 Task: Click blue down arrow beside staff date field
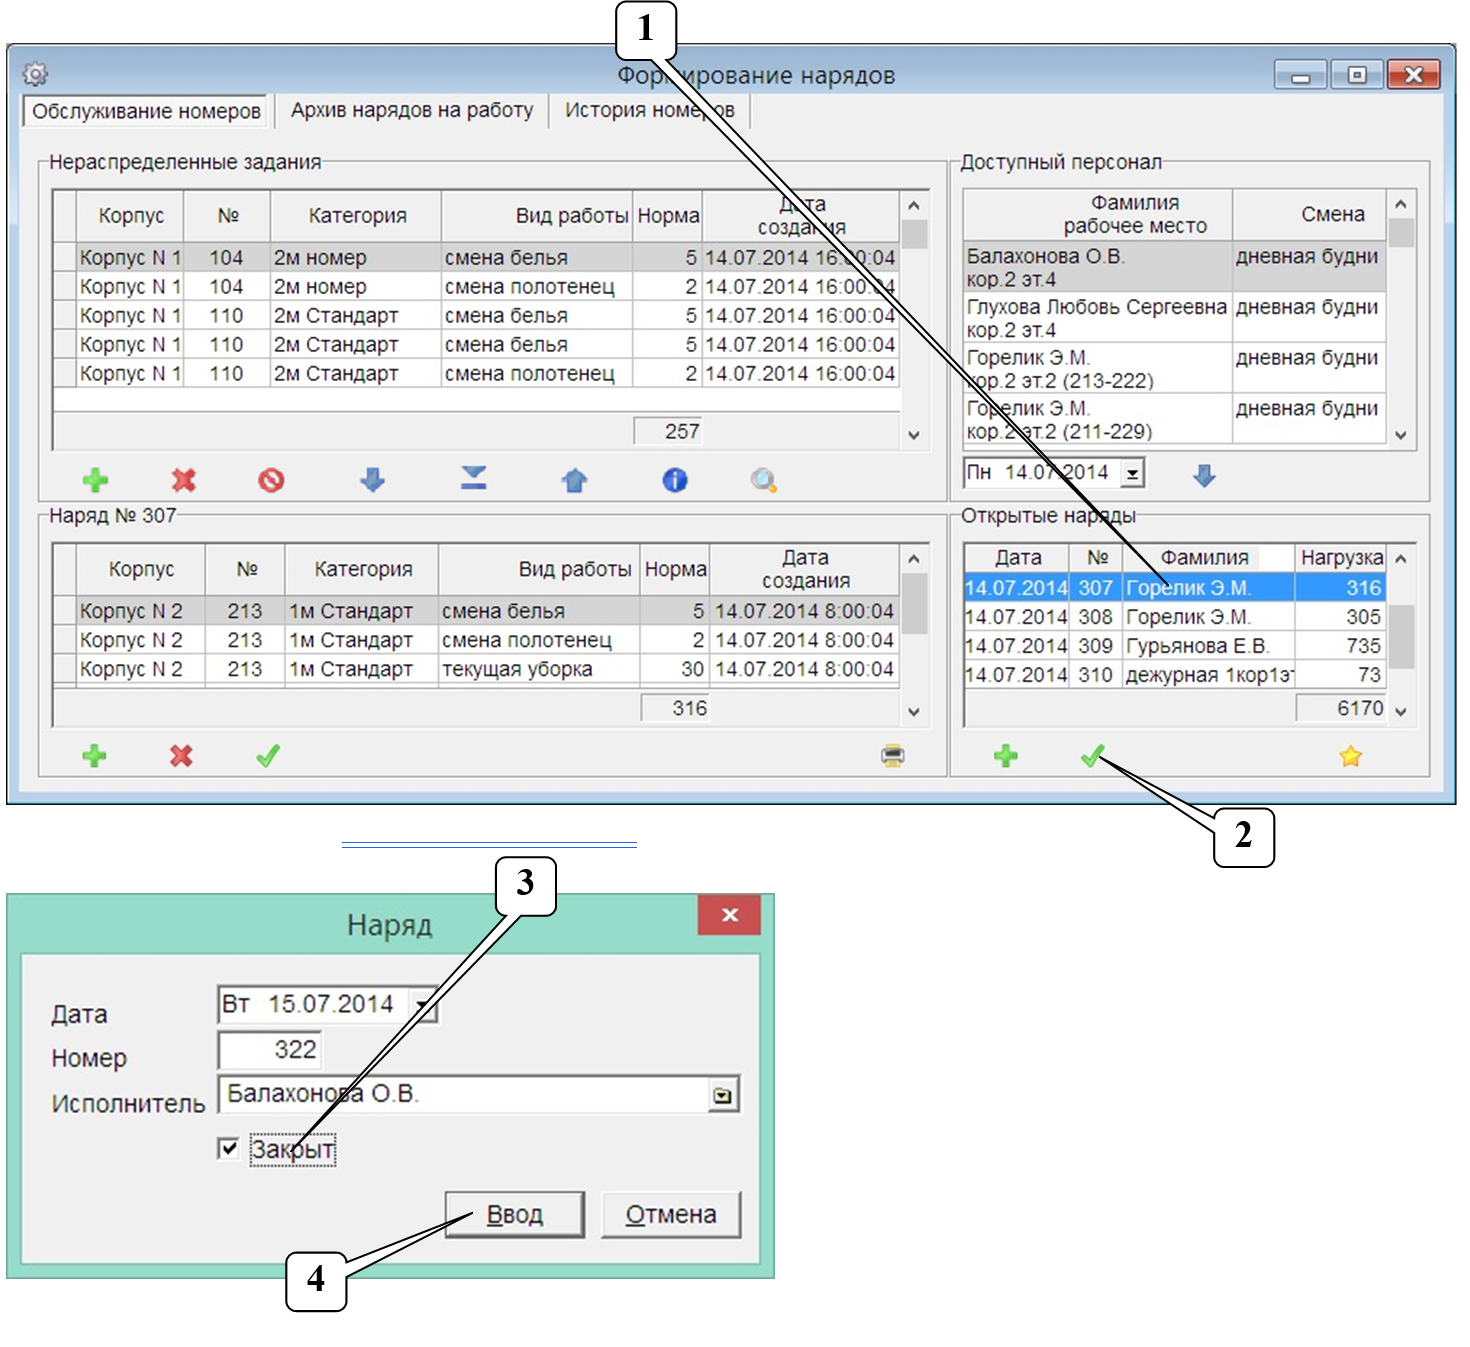coord(1204,475)
